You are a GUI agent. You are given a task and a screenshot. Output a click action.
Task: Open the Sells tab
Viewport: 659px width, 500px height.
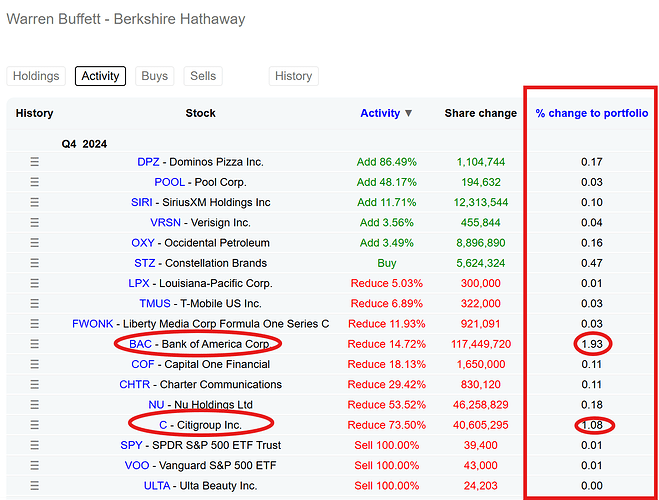pos(203,76)
